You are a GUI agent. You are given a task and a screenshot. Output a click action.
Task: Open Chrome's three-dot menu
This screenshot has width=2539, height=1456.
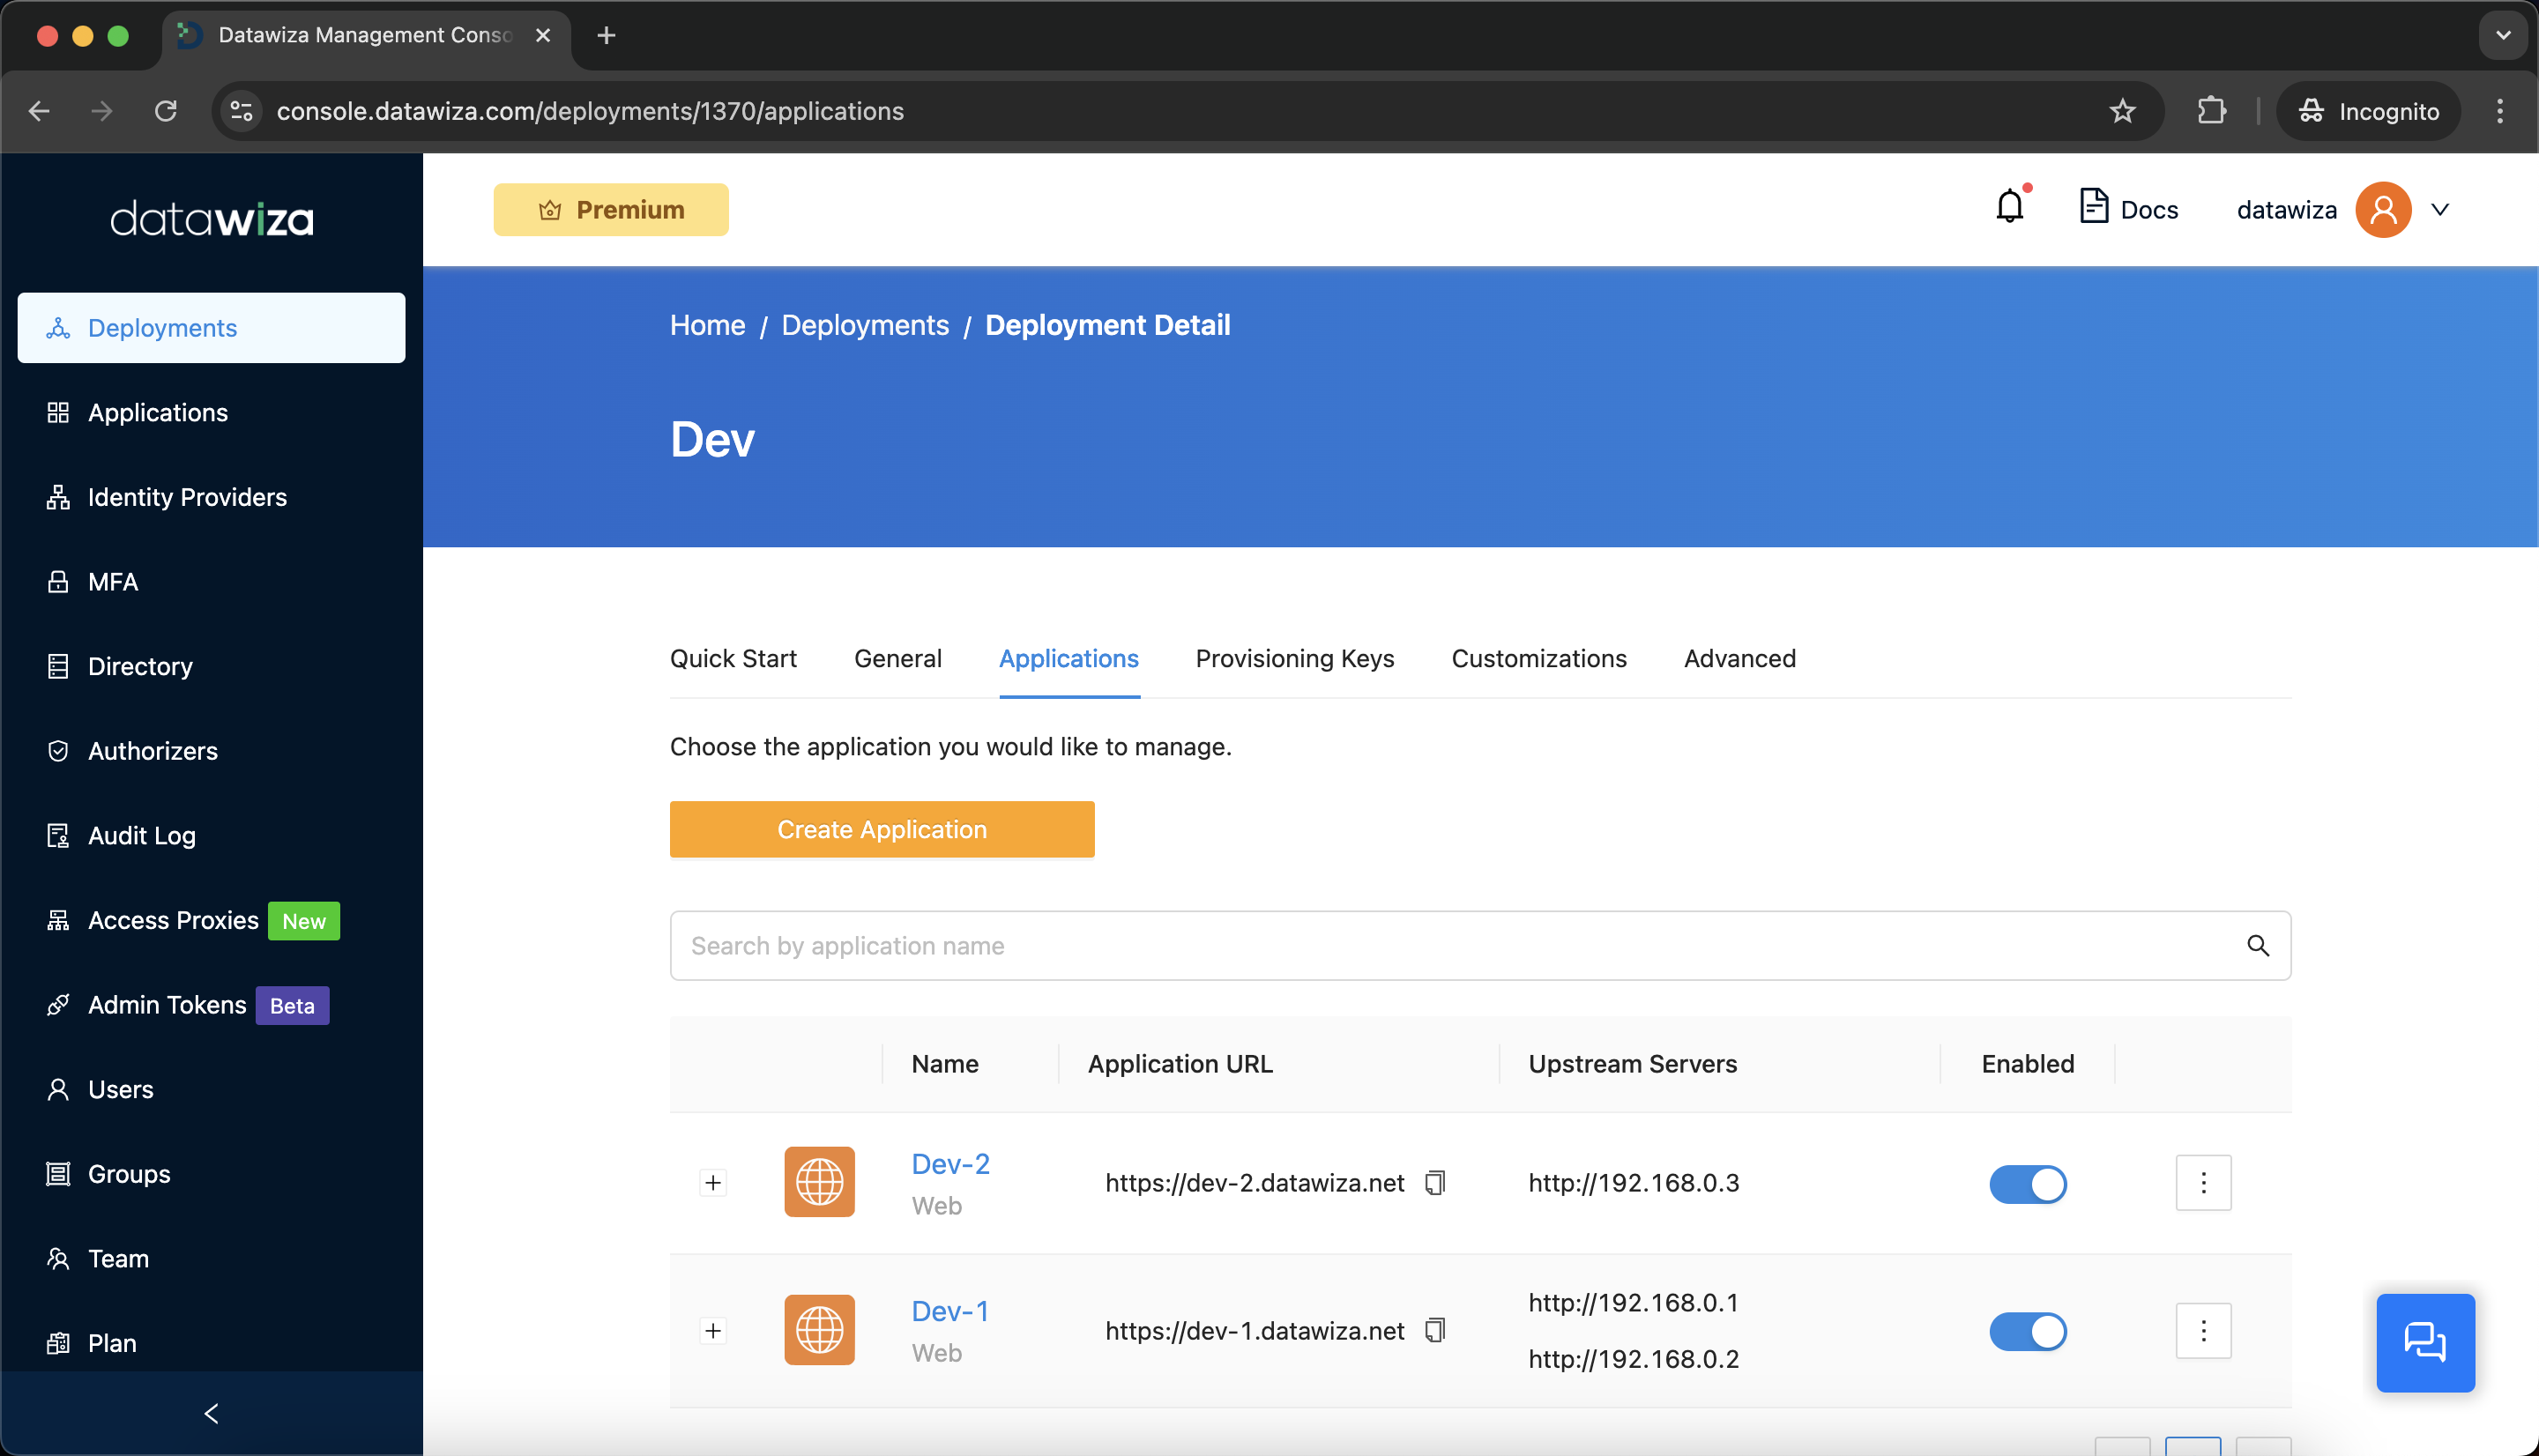pos(2499,111)
